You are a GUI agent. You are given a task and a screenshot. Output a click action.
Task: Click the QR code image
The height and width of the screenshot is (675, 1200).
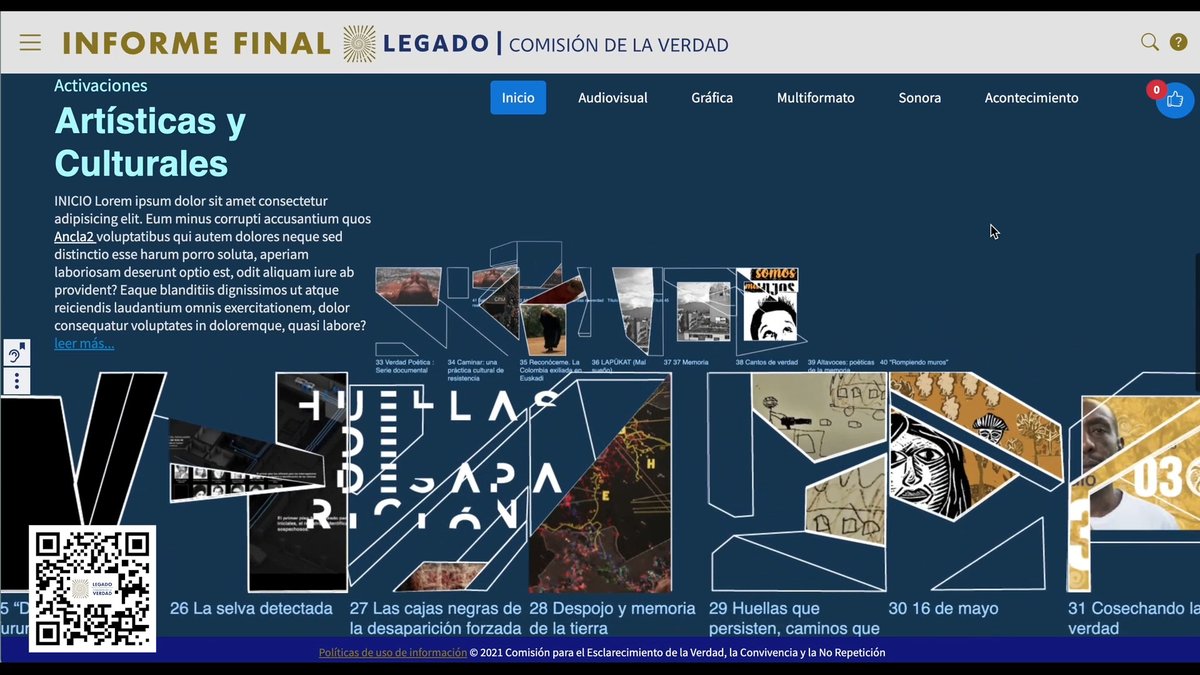(x=92, y=588)
